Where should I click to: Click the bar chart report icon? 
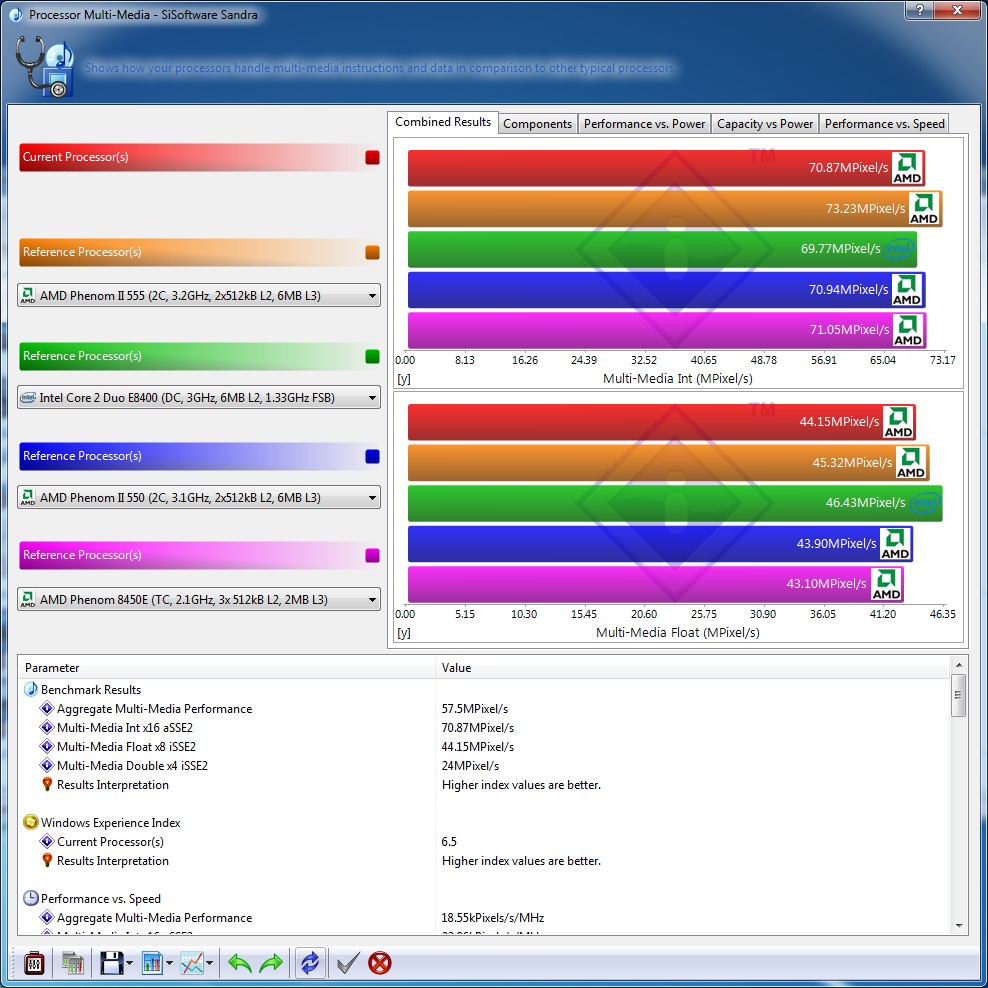point(152,963)
